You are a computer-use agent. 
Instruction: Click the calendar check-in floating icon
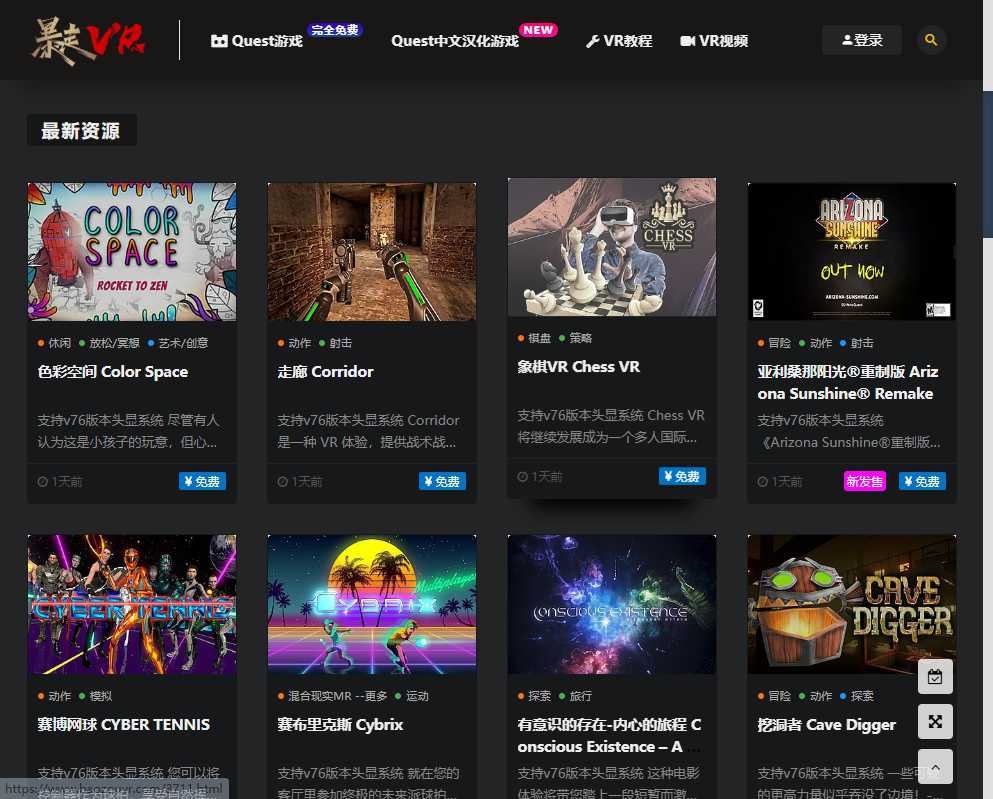tap(935, 677)
